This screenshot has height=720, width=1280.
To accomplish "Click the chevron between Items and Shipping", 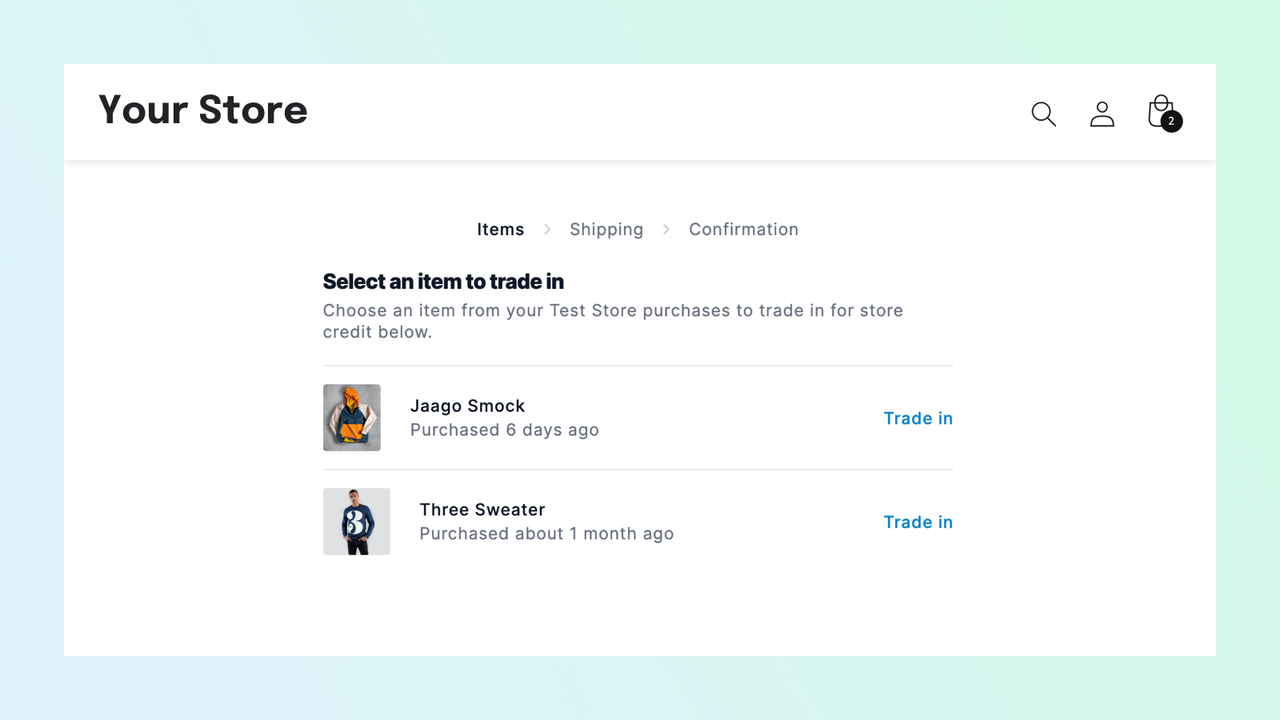I will pos(546,229).
